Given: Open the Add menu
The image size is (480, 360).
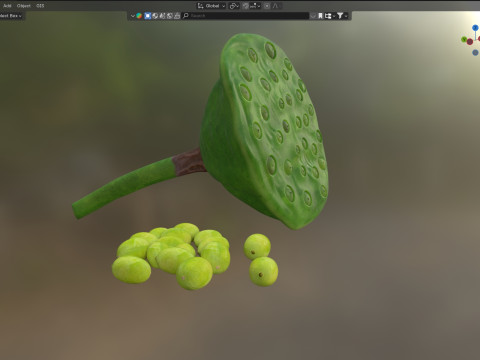Looking at the screenshot, I should click(7, 6).
